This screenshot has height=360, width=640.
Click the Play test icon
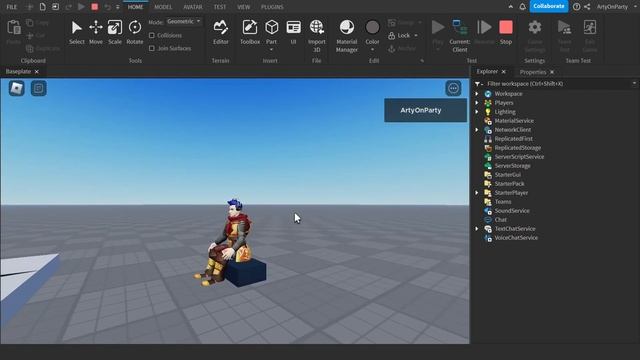[x=438, y=28]
